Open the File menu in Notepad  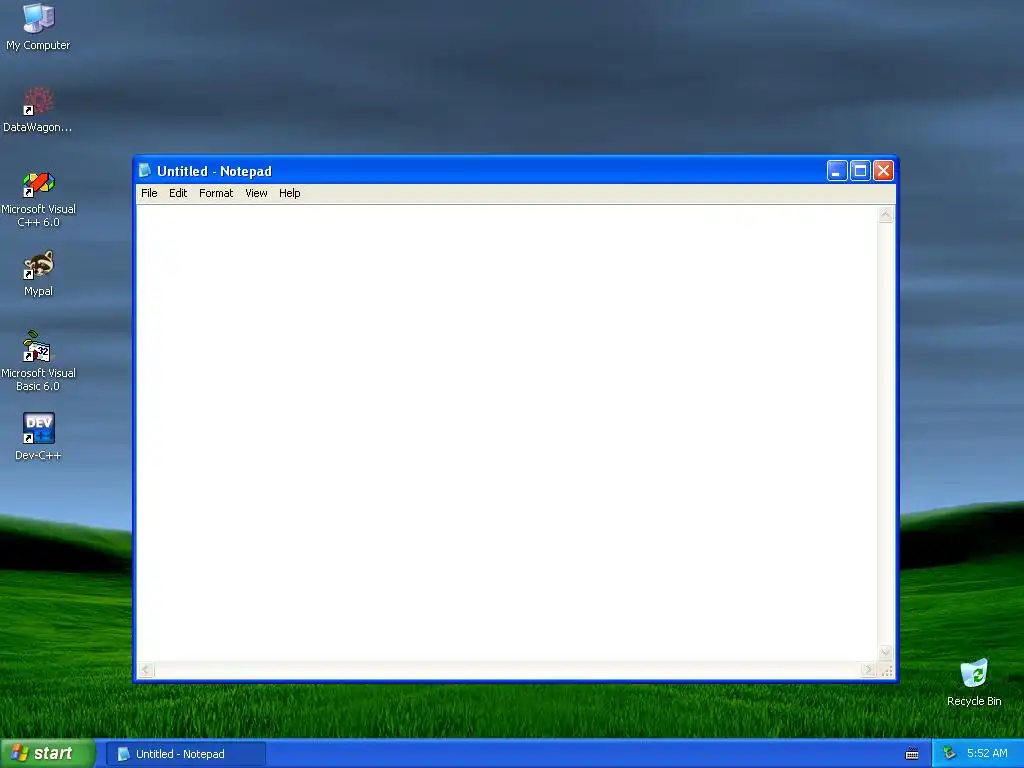click(x=149, y=193)
